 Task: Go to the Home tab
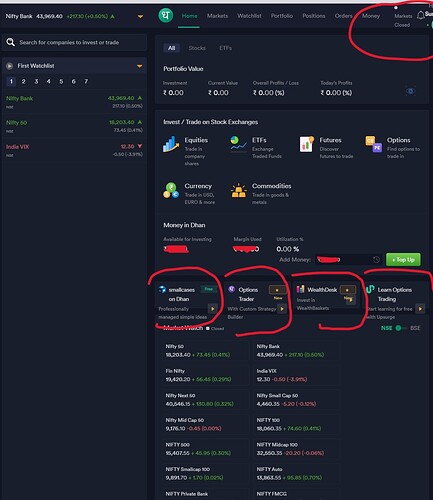189,16
